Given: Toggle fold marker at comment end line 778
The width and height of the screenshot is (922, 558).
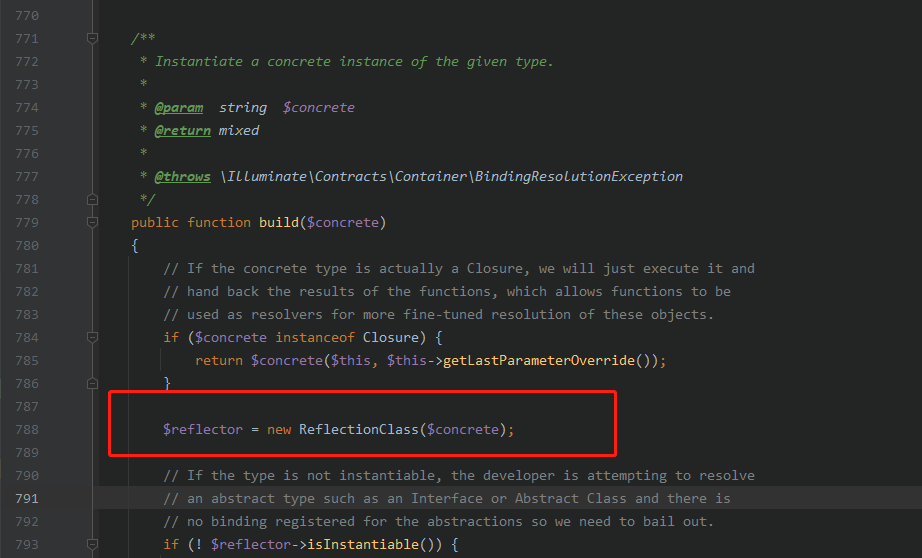Looking at the screenshot, I should click(x=92, y=200).
